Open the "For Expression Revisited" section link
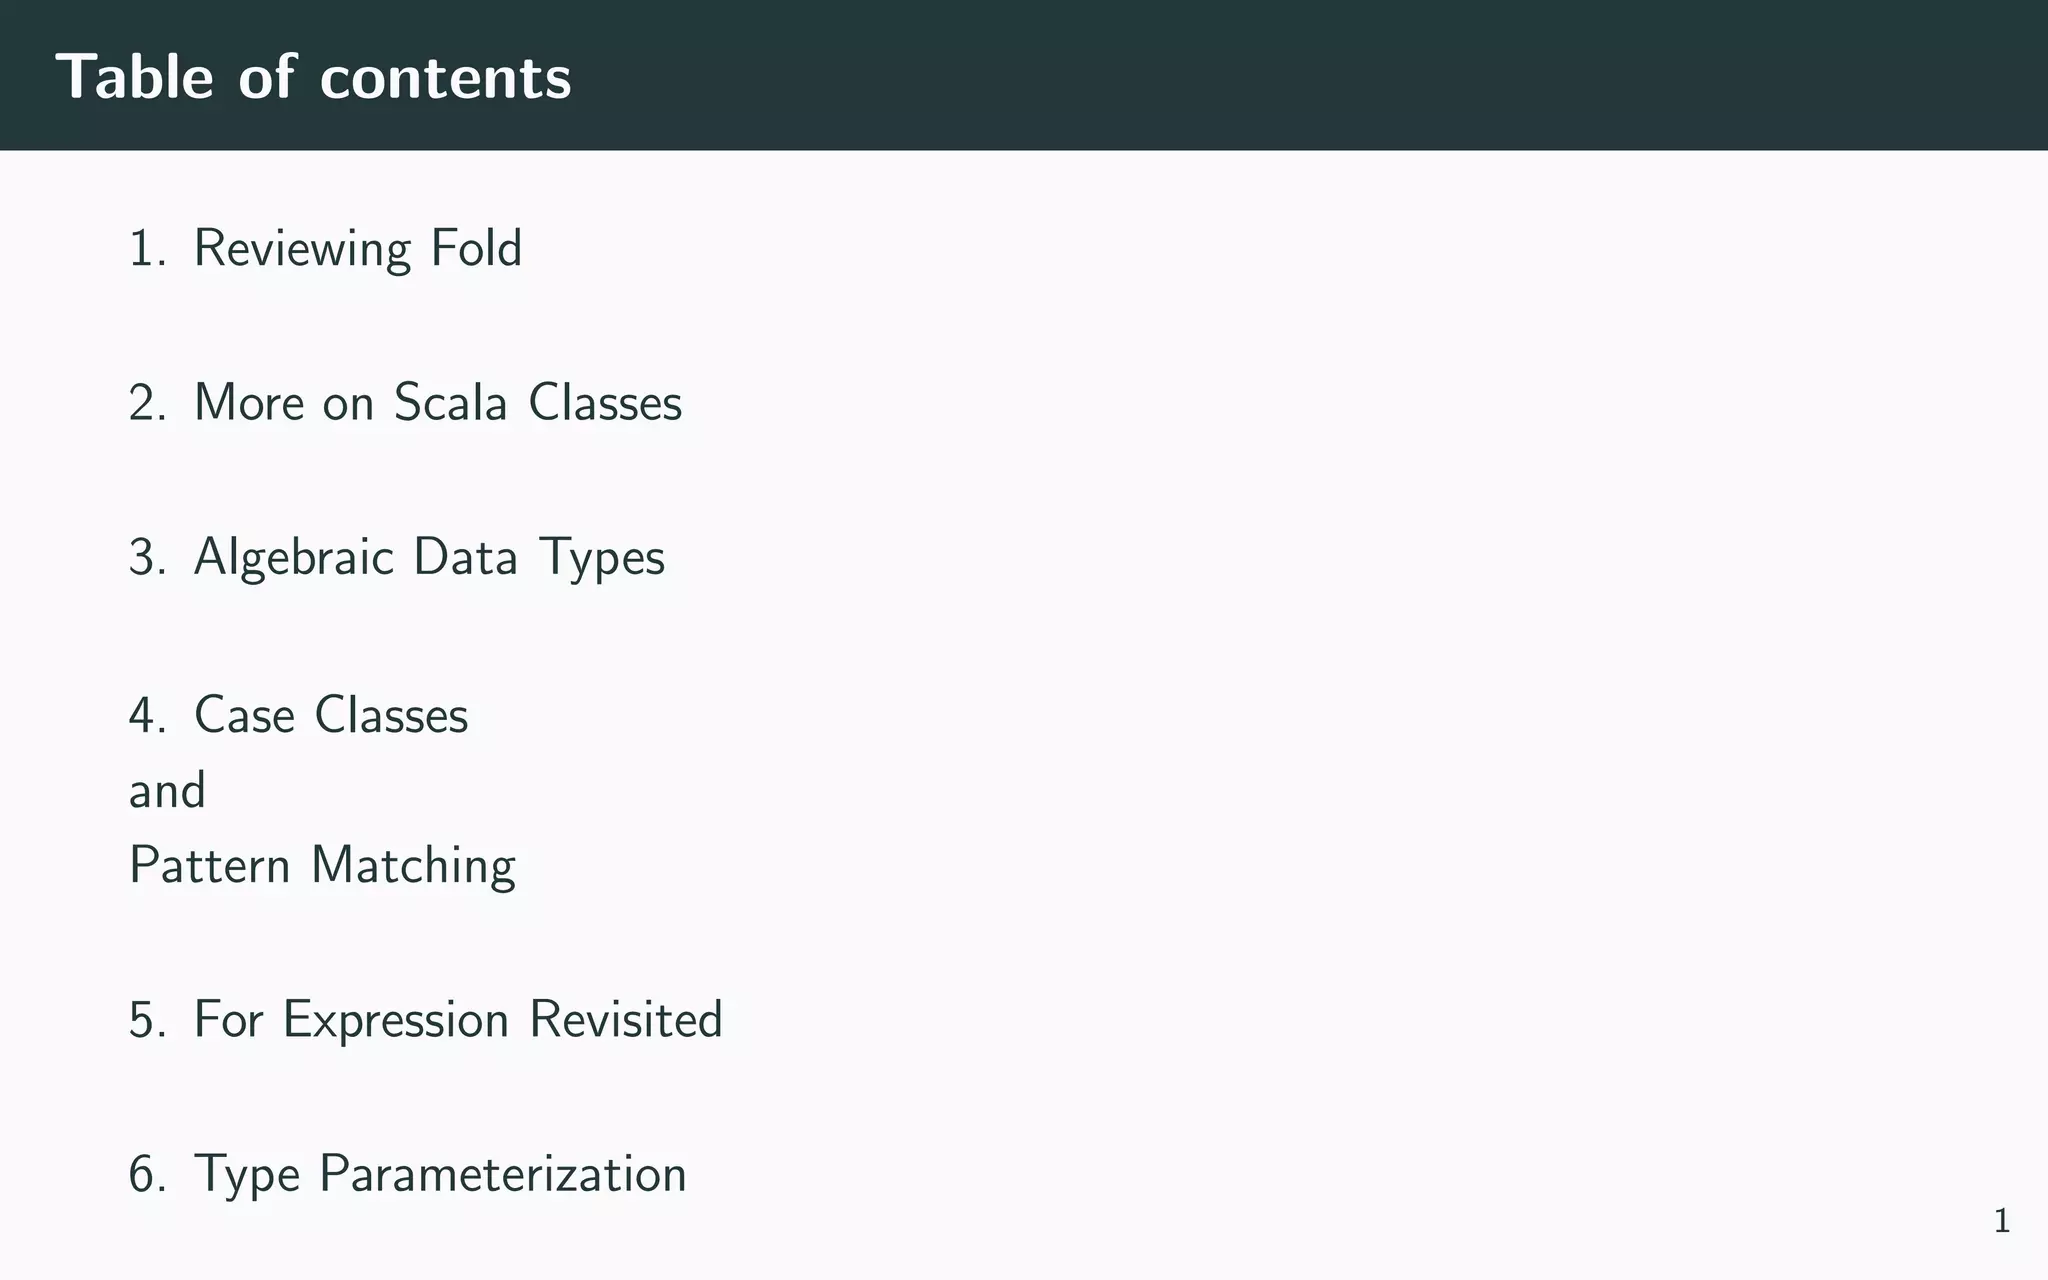Screen dimensions: 2048x1280 457,1020
